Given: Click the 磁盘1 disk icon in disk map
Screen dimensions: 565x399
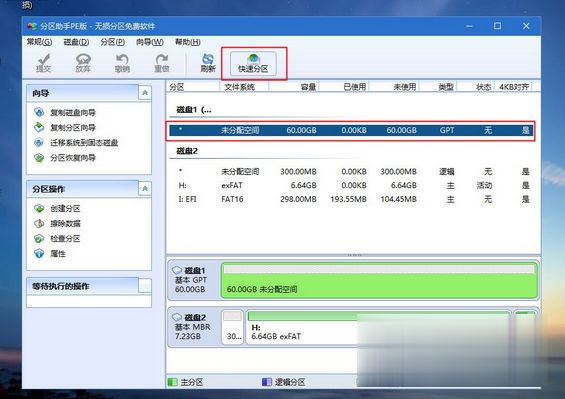Looking at the screenshot, I should pos(177,270).
